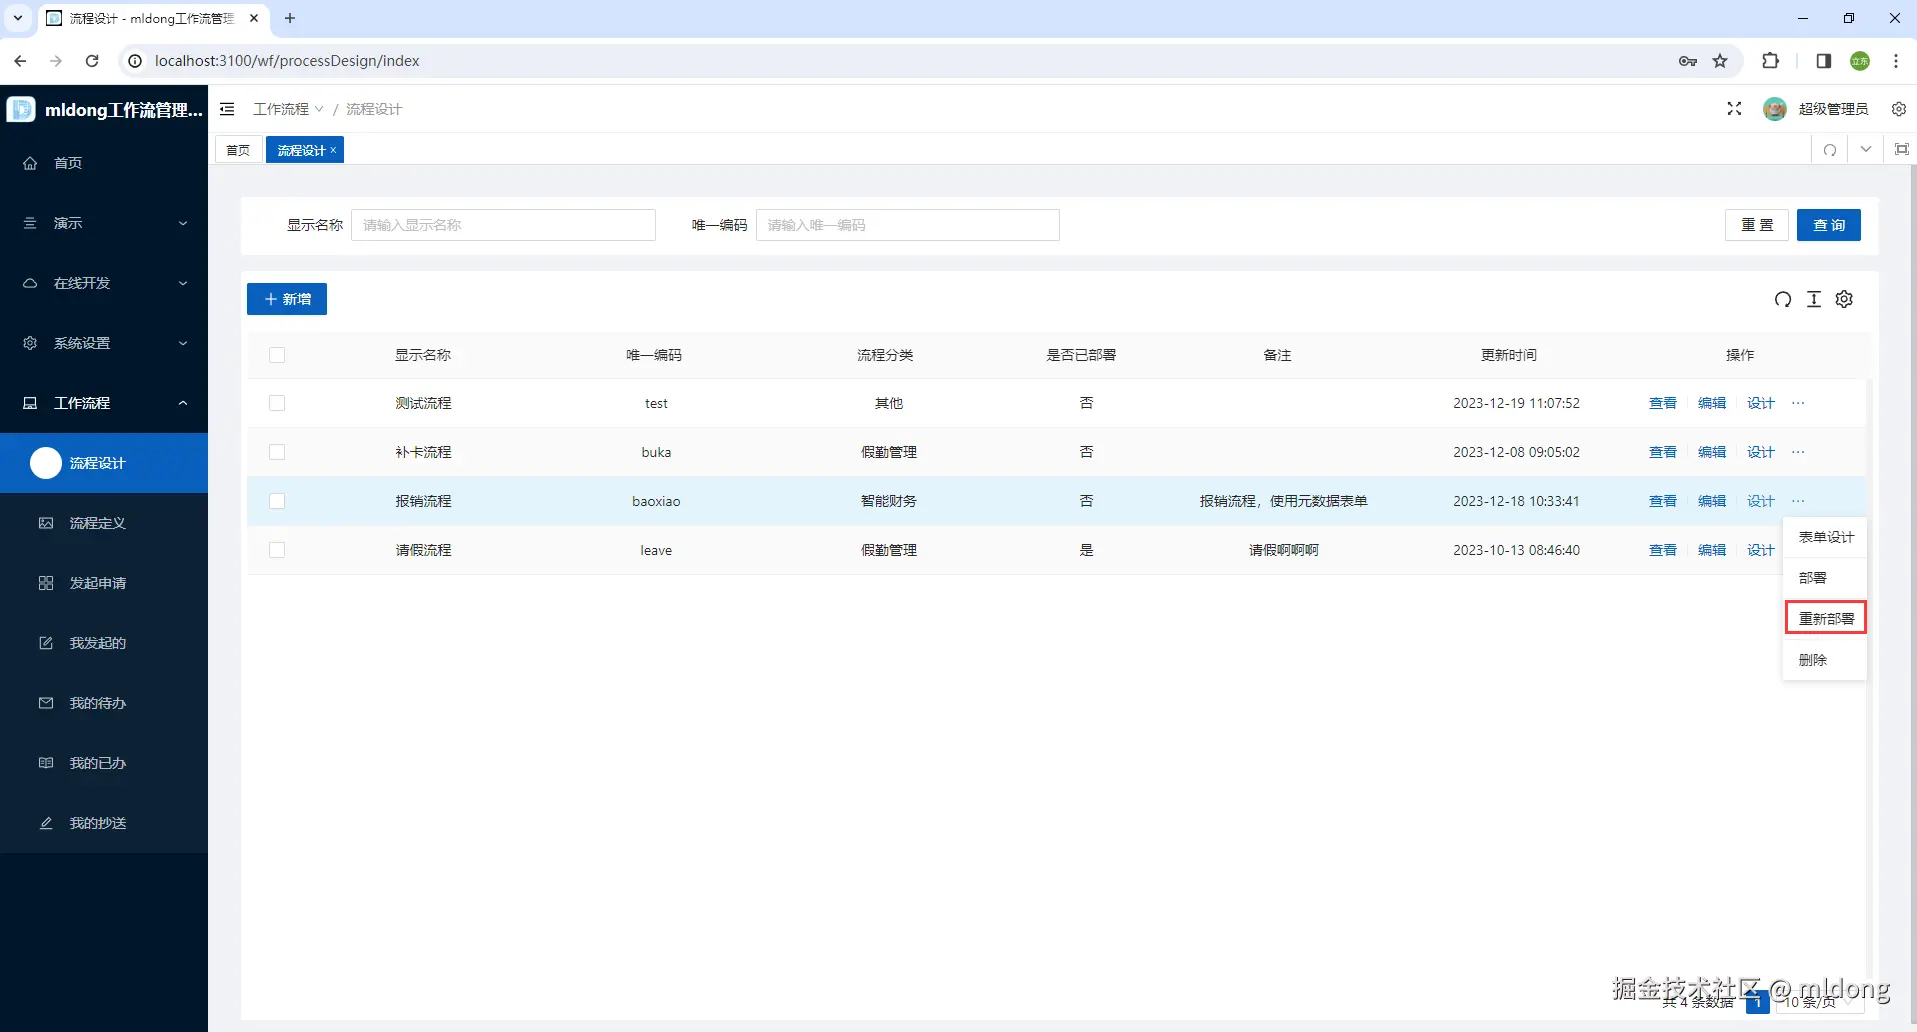Viewport: 1917px width, 1032px height.
Task: Select the 补卡流程 row checkbox
Action: click(277, 452)
